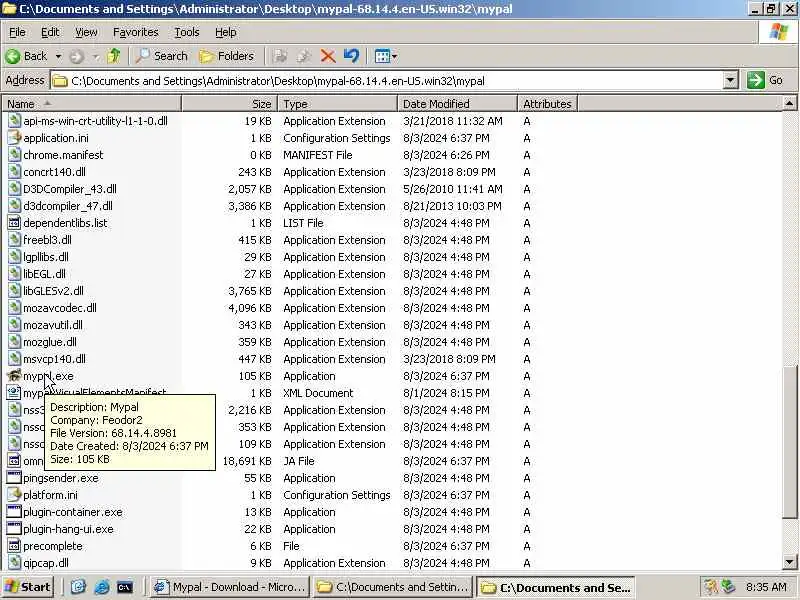Click the Go button

pyautogui.click(x=765, y=81)
